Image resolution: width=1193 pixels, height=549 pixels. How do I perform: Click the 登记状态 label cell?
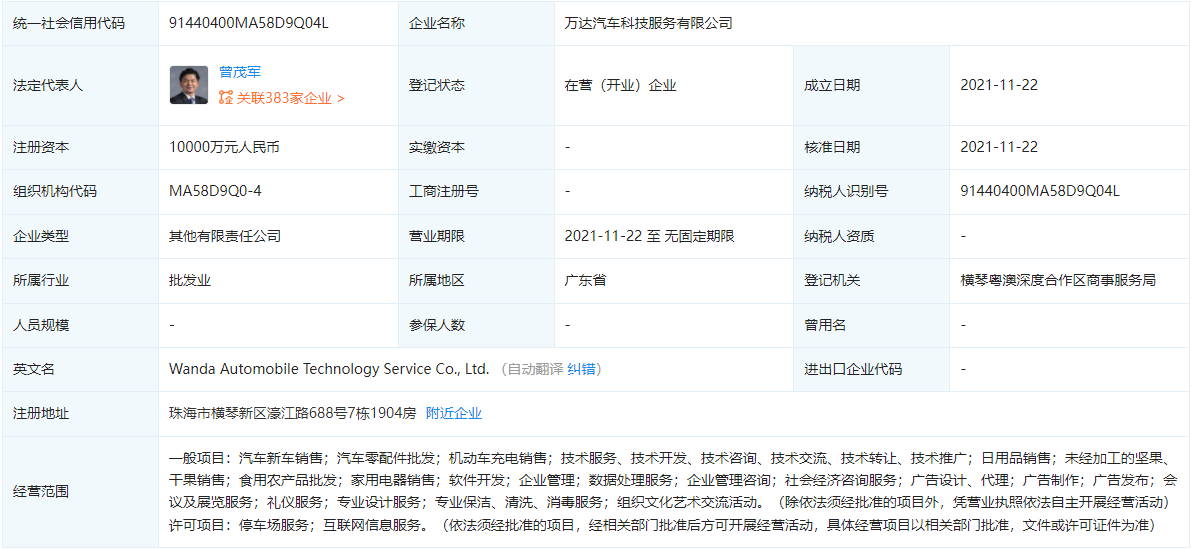coord(476,85)
